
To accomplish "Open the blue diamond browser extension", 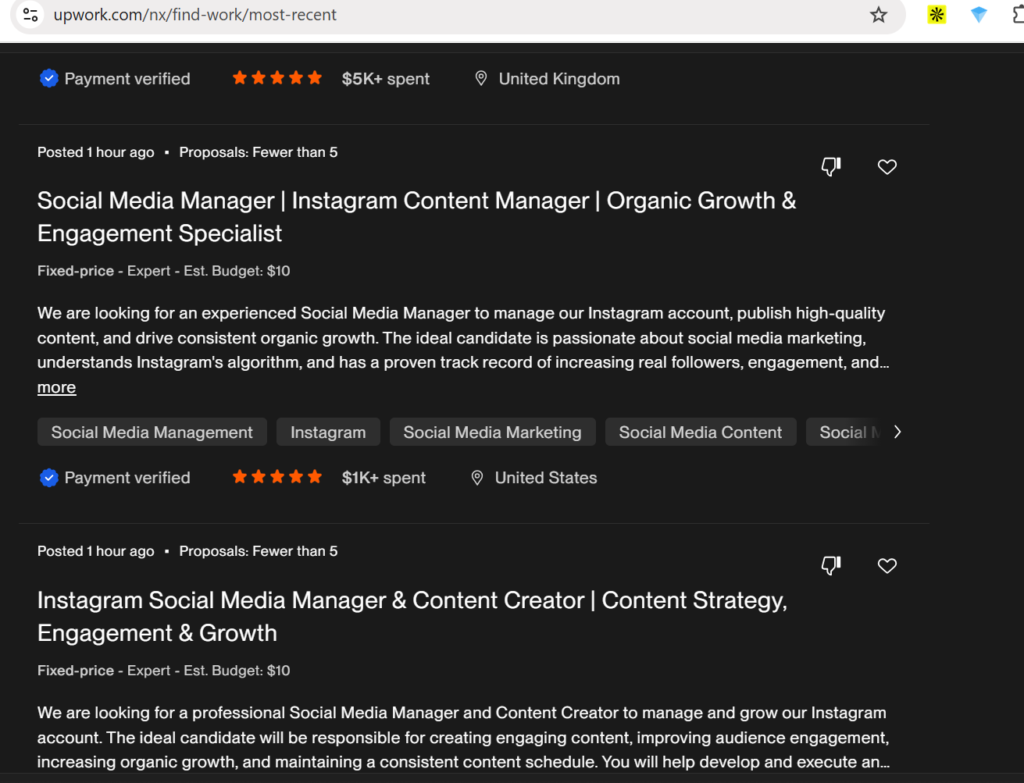I will [x=978, y=14].
